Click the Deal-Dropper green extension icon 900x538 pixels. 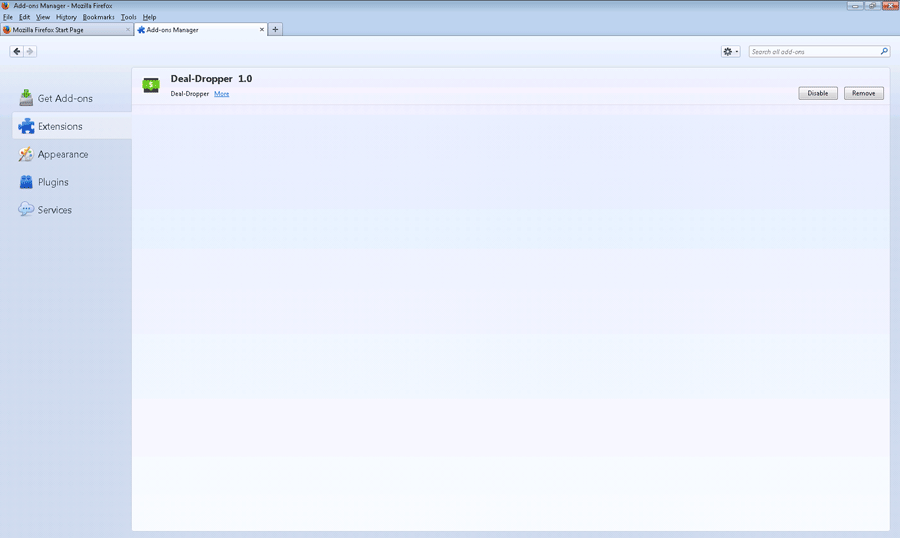click(151, 85)
